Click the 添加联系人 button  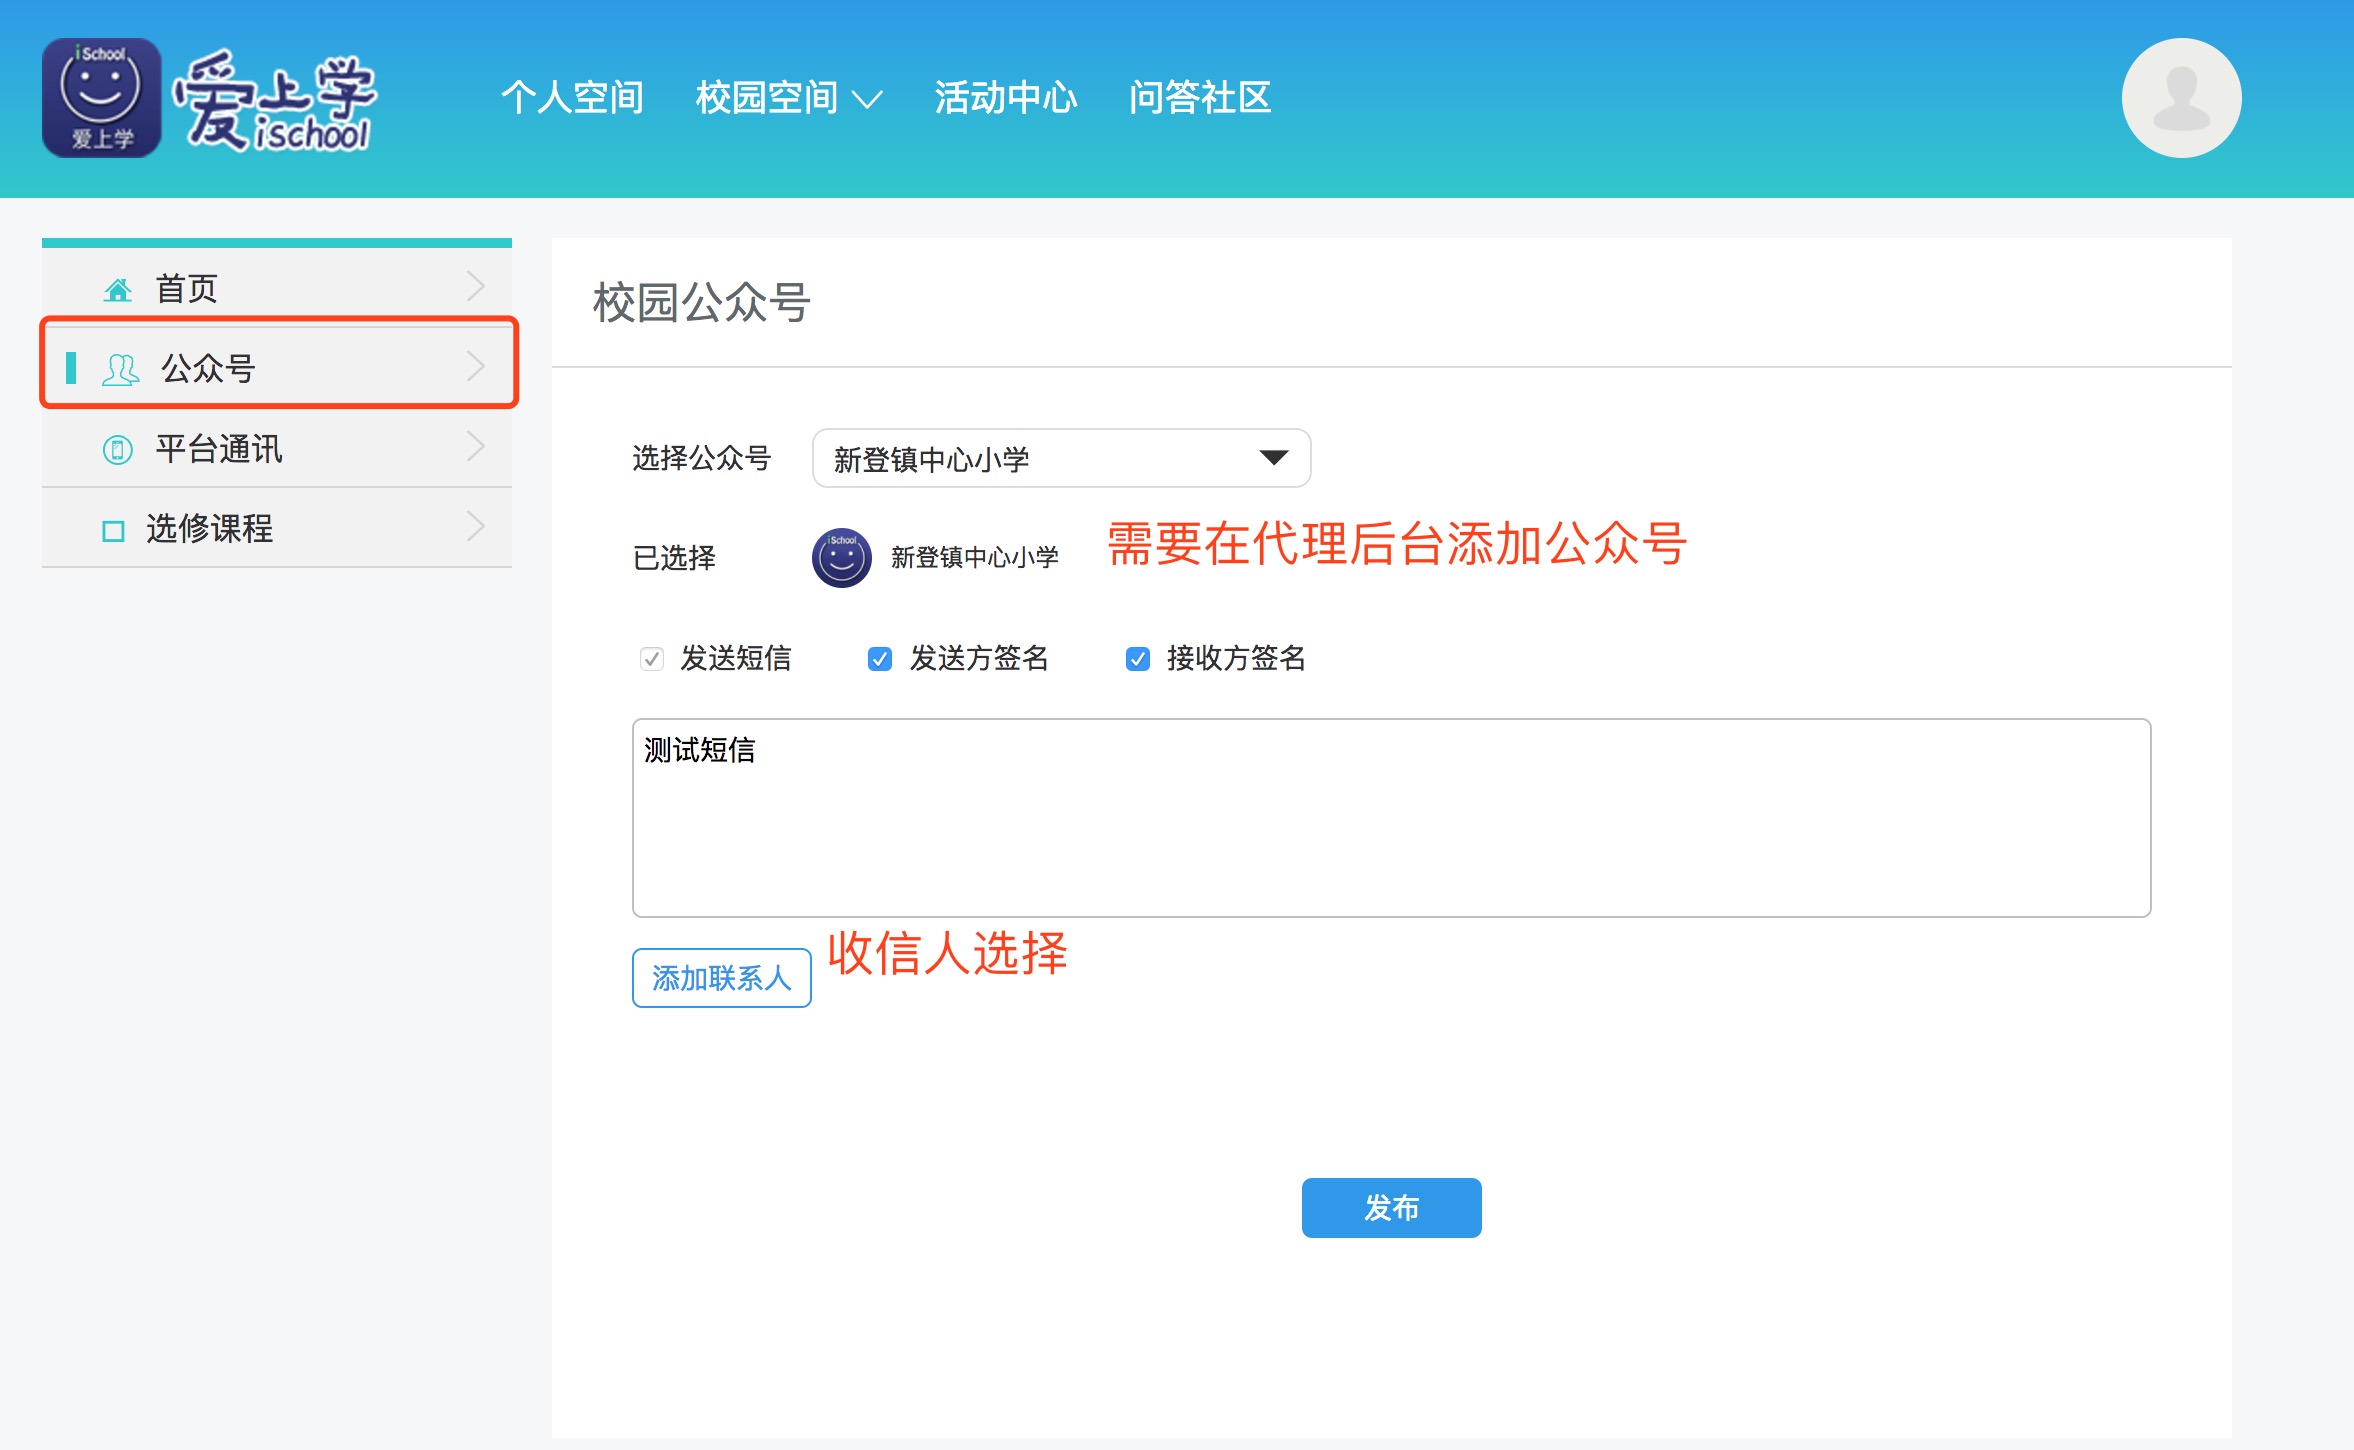click(x=721, y=978)
